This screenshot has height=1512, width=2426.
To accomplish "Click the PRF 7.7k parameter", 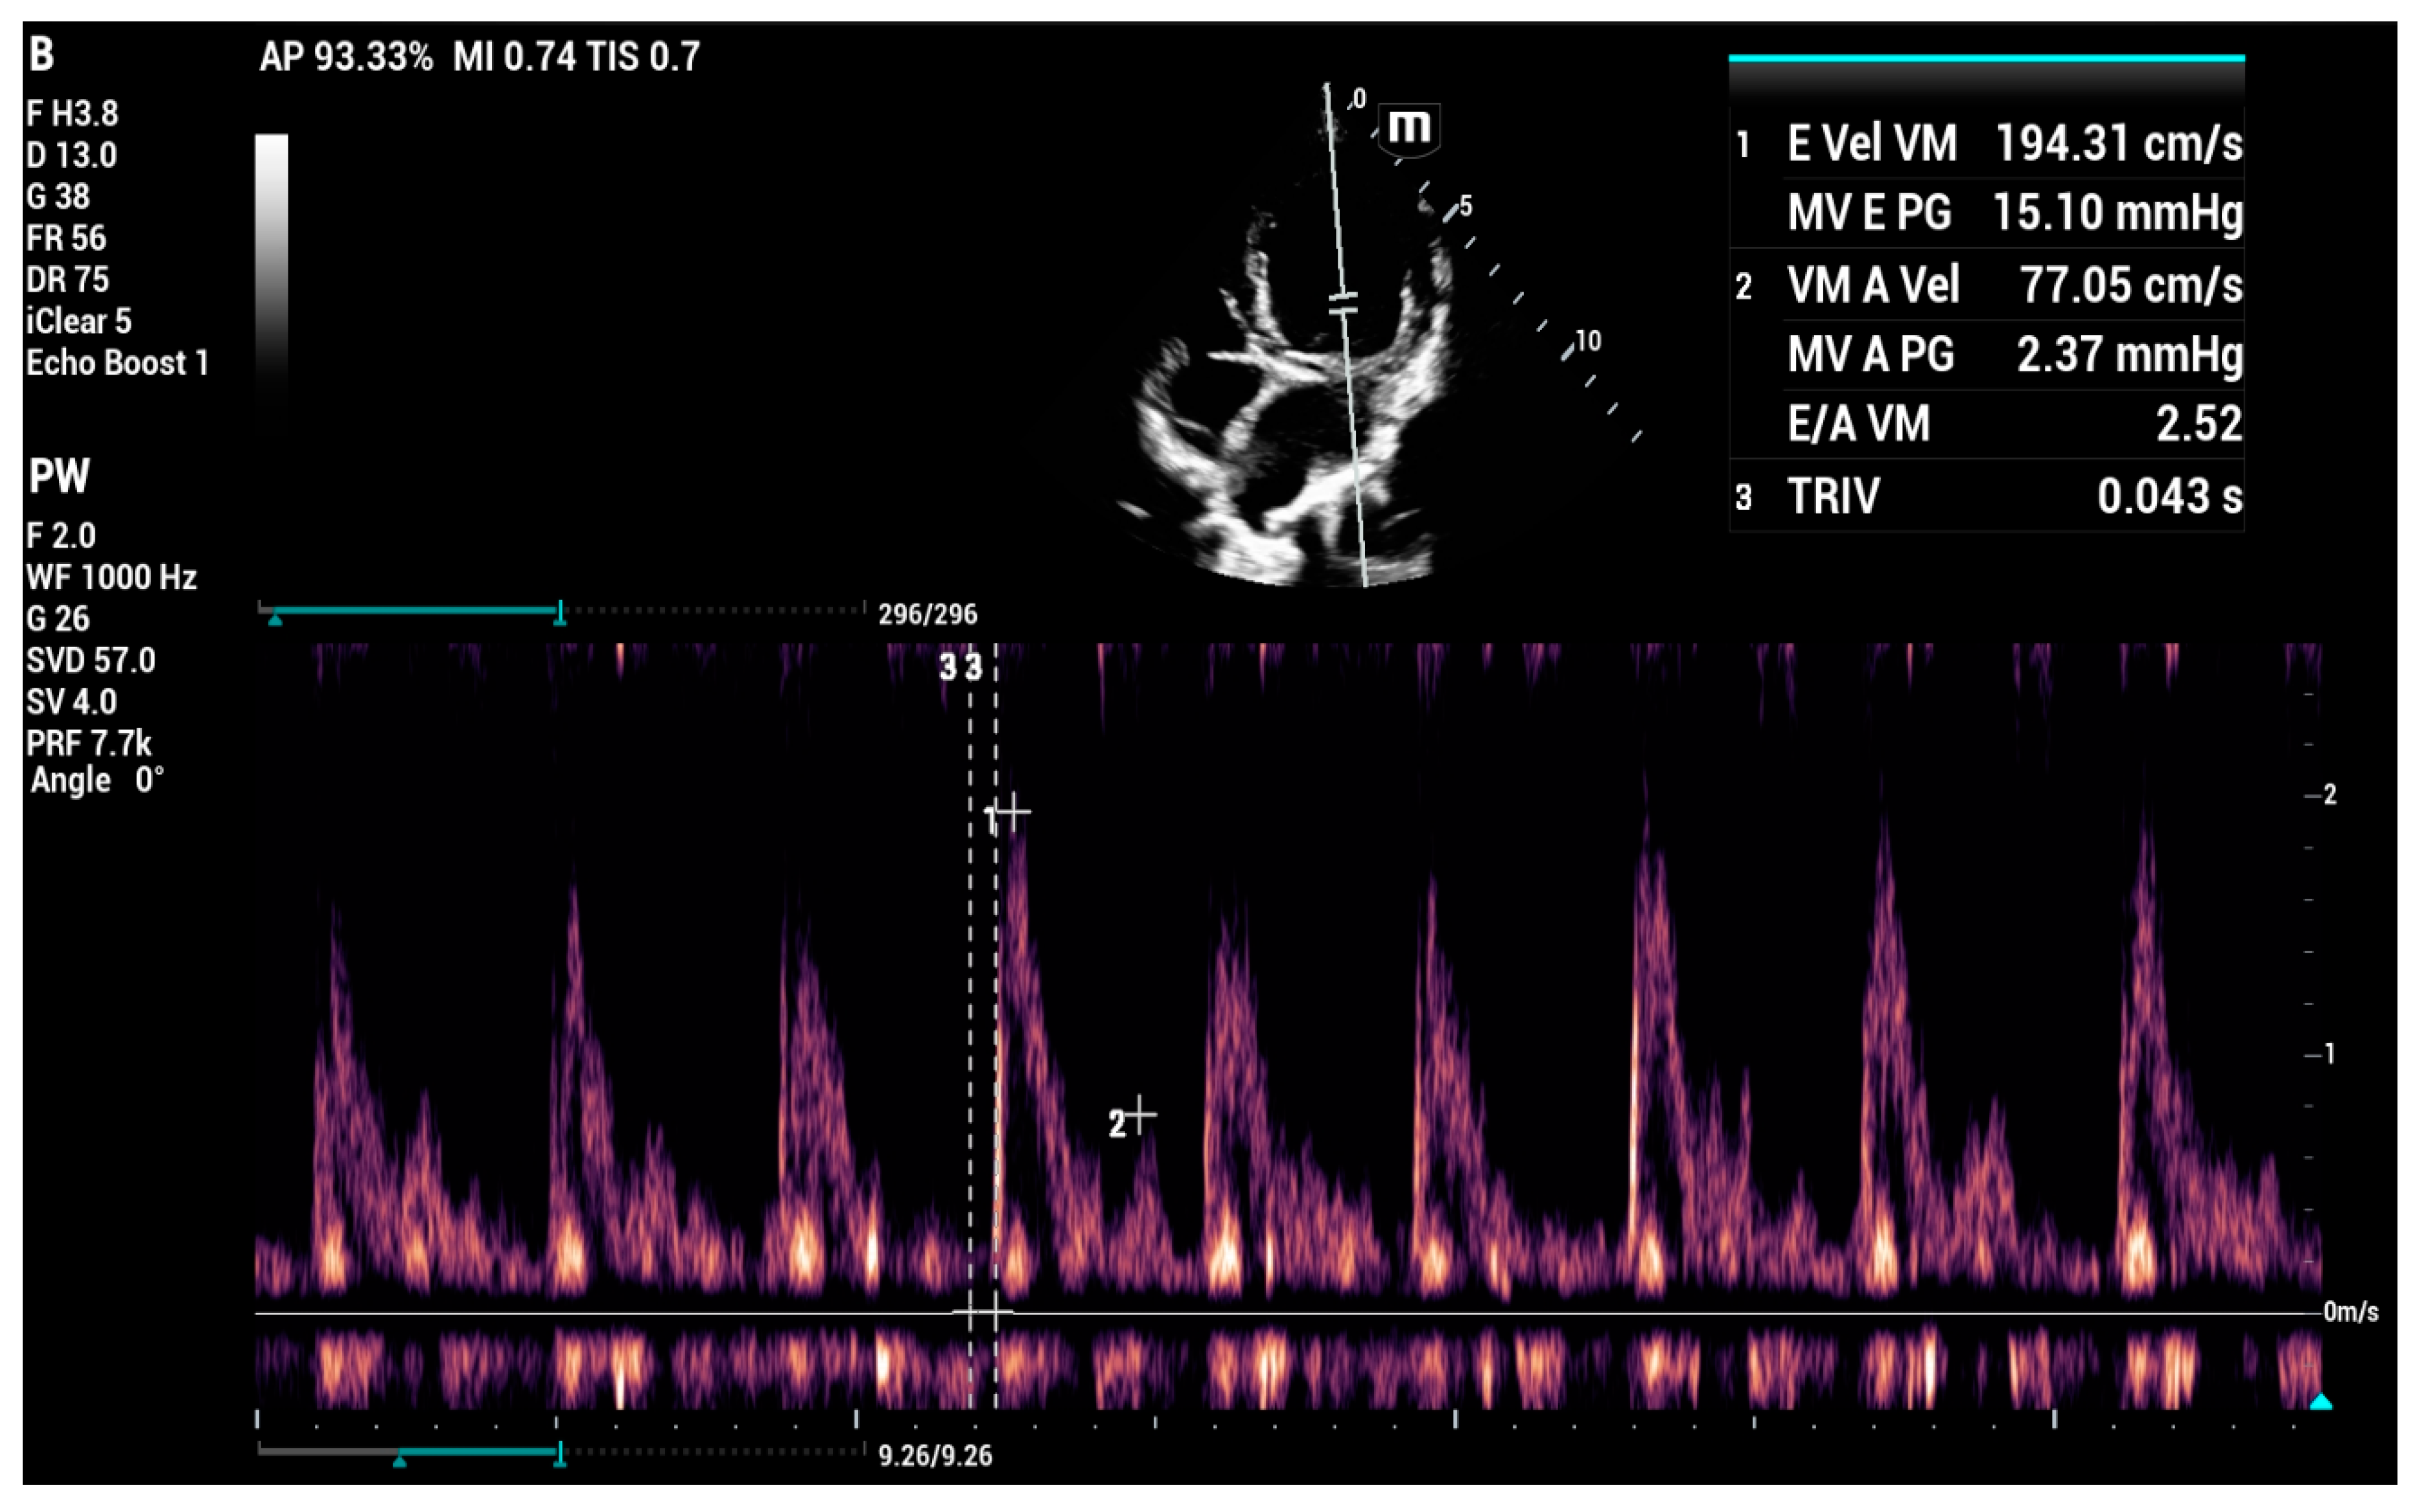I will [x=89, y=743].
